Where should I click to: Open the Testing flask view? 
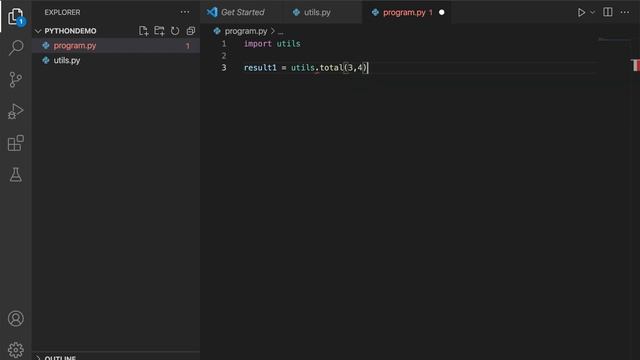(x=16, y=175)
